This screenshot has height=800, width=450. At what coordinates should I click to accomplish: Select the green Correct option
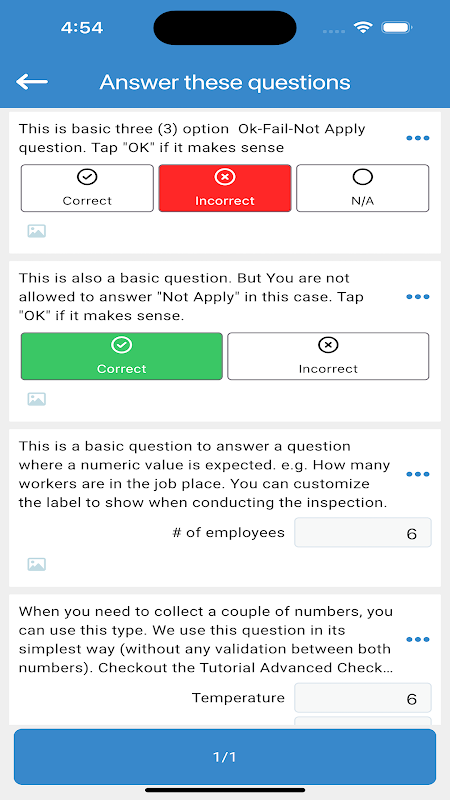click(x=121, y=356)
